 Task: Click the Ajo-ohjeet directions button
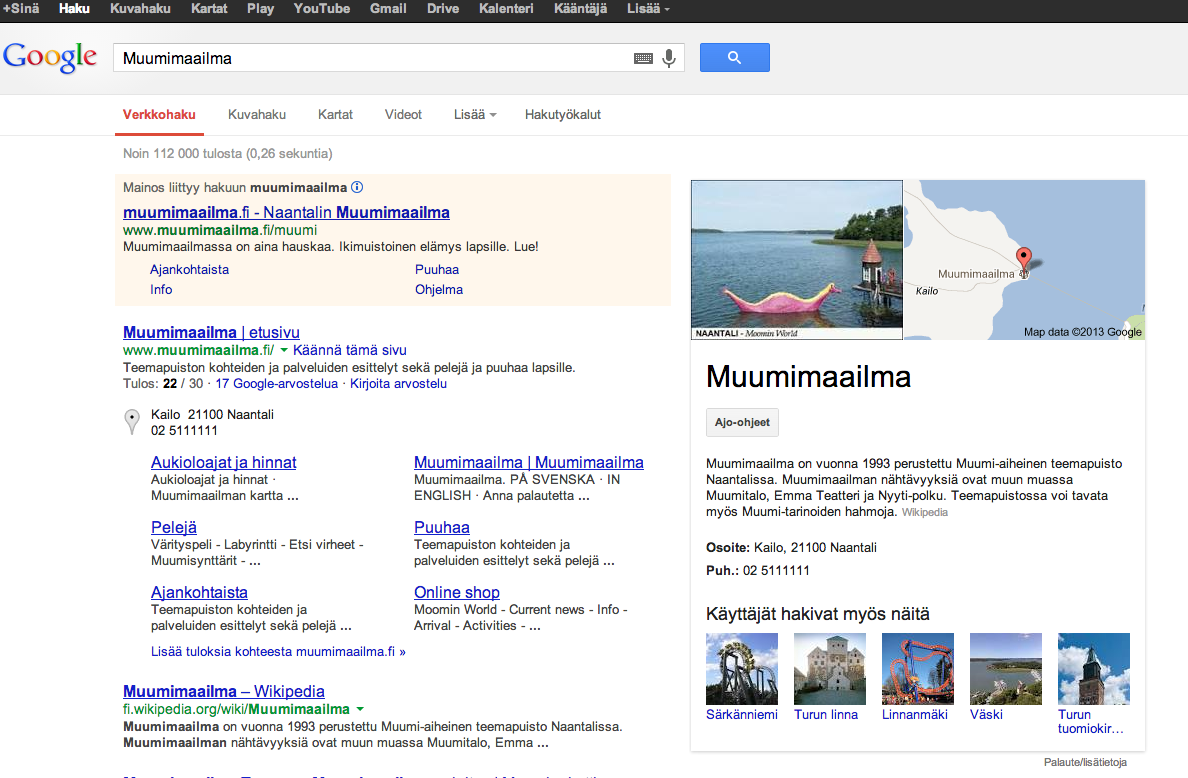(x=742, y=423)
